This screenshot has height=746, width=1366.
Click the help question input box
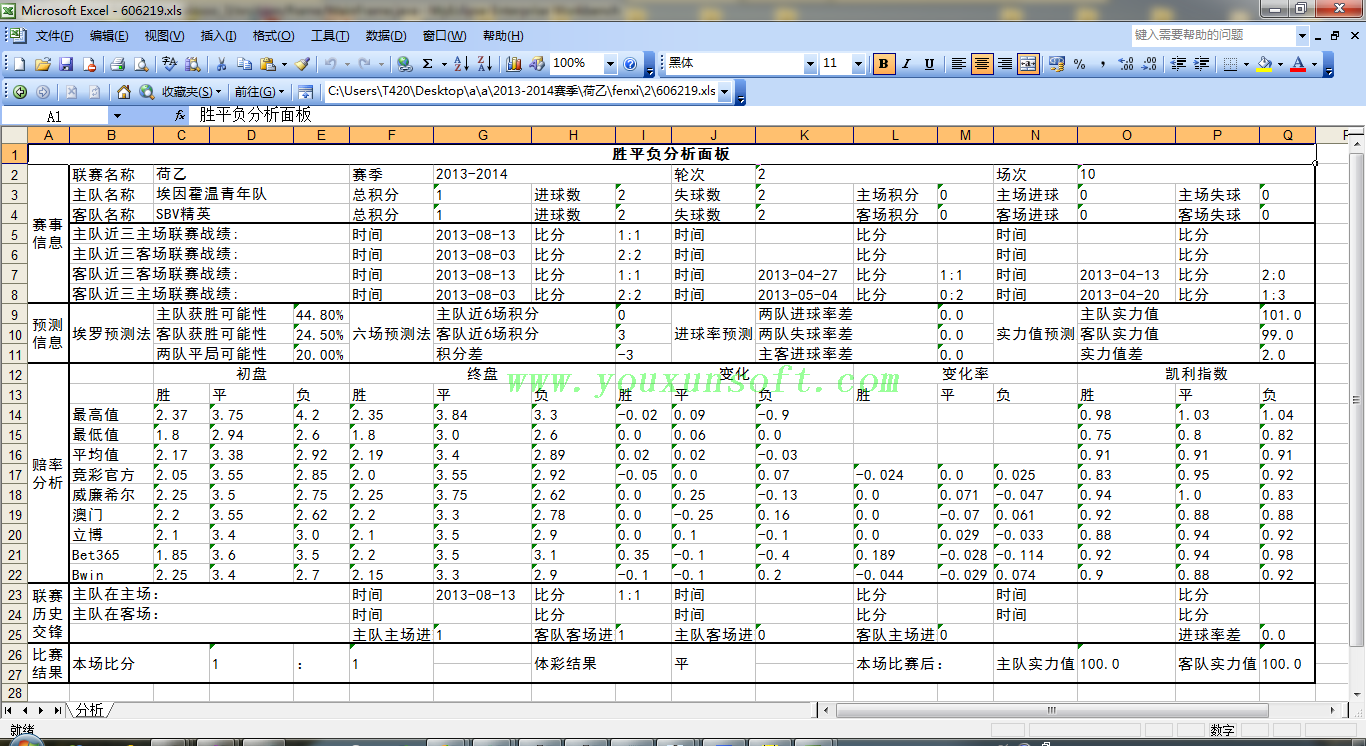click(x=1214, y=35)
